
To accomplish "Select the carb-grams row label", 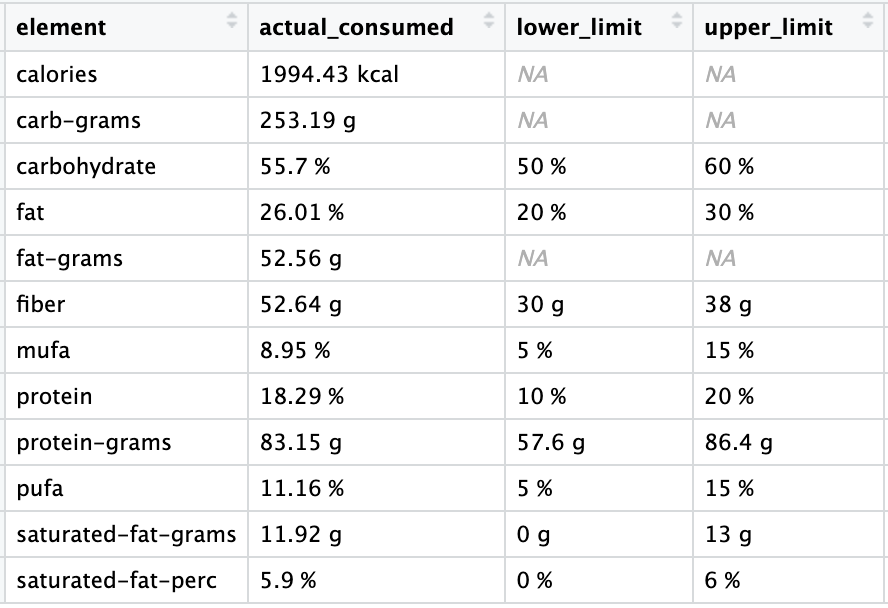I will pos(78,120).
